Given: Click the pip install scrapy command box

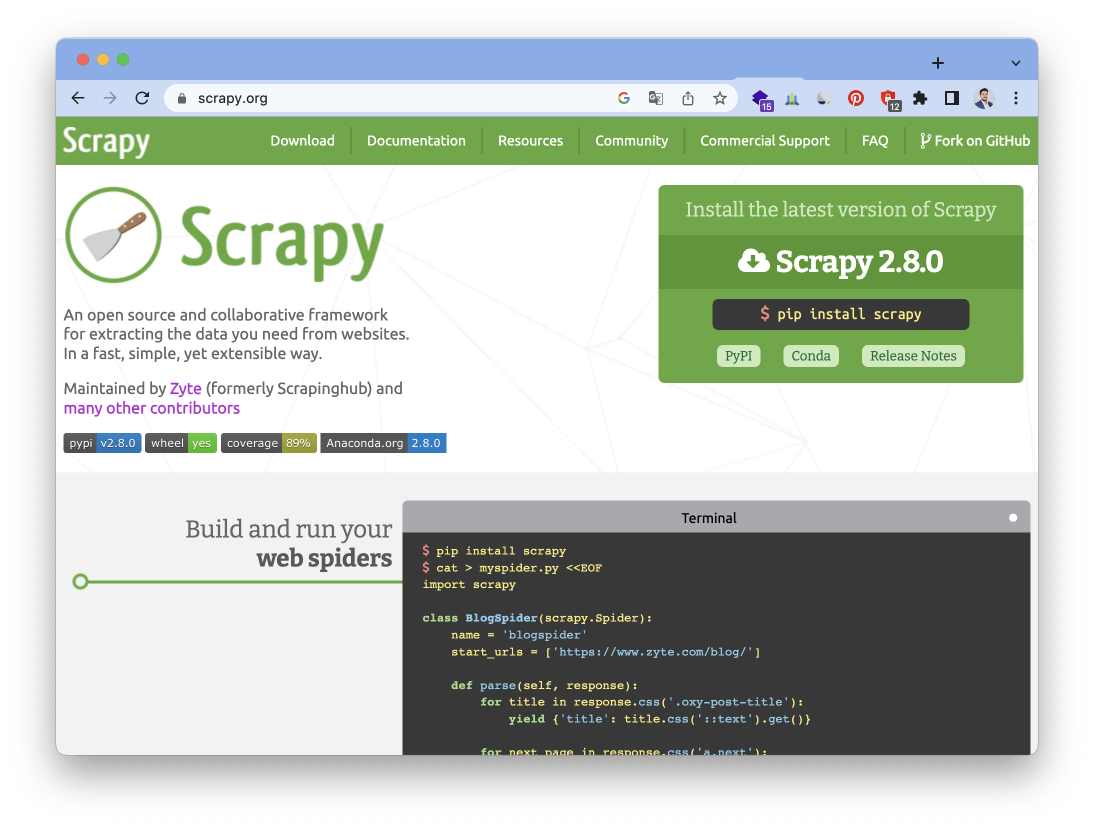Looking at the screenshot, I should tap(841, 314).
